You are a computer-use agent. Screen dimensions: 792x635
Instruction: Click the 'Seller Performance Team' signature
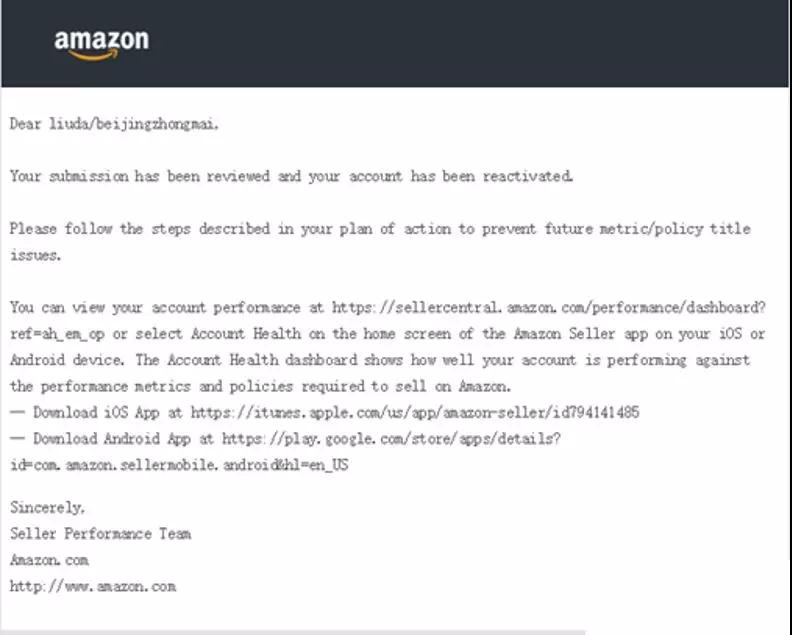click(101, 534)
